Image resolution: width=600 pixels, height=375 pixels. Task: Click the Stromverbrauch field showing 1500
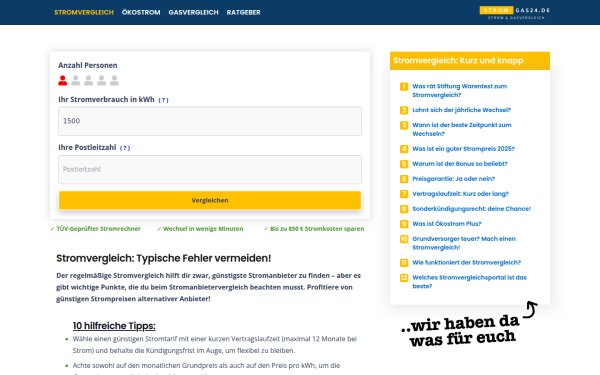210,121
